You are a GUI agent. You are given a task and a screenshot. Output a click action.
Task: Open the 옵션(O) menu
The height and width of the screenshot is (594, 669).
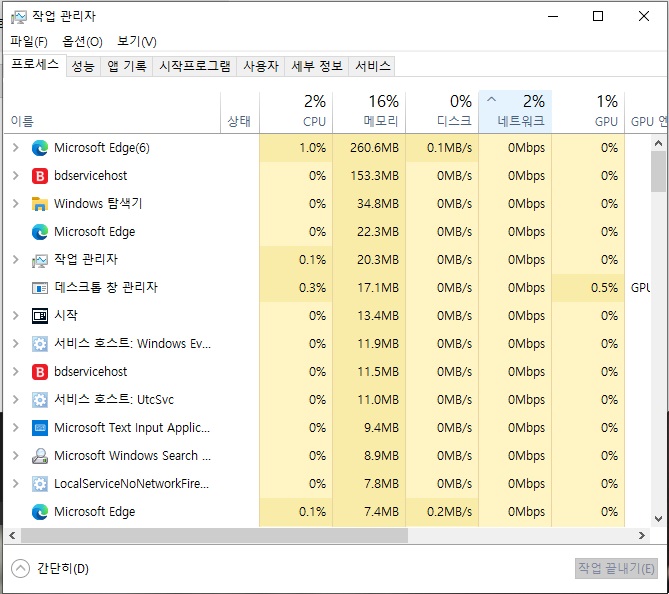82,41
